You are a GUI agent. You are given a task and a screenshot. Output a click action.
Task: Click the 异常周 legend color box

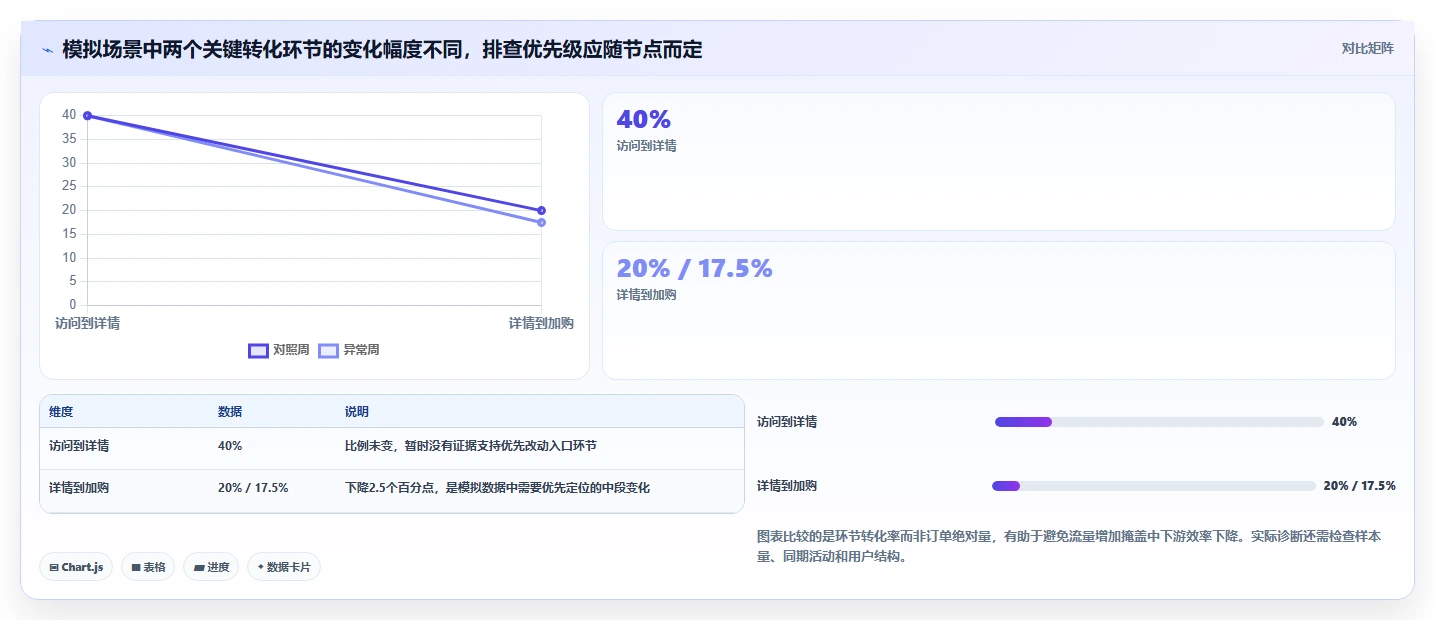click(x=328, y=350)
